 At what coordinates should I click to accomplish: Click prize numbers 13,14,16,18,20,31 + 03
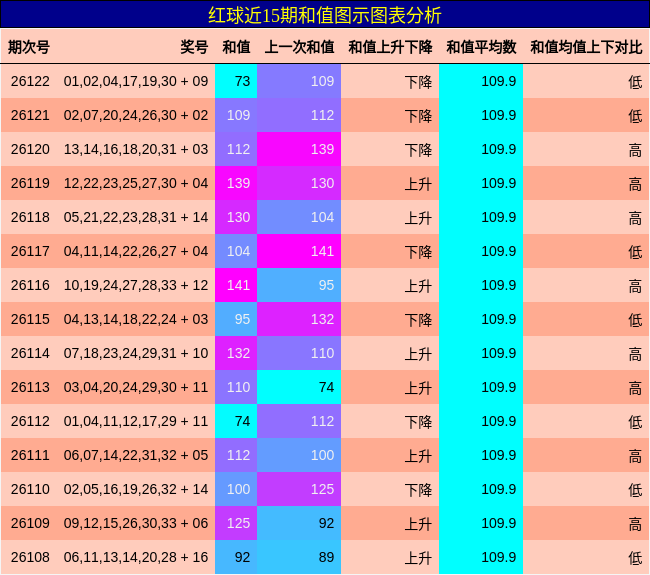coord(136,149)
